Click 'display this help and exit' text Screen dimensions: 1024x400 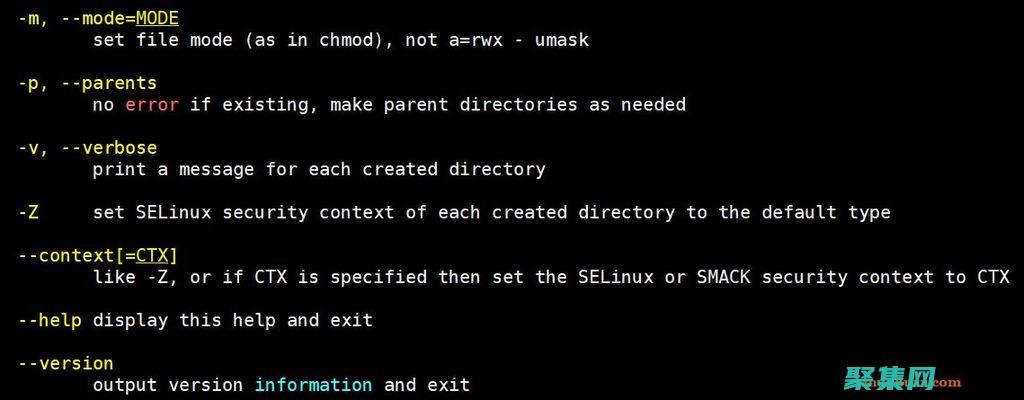233,320
